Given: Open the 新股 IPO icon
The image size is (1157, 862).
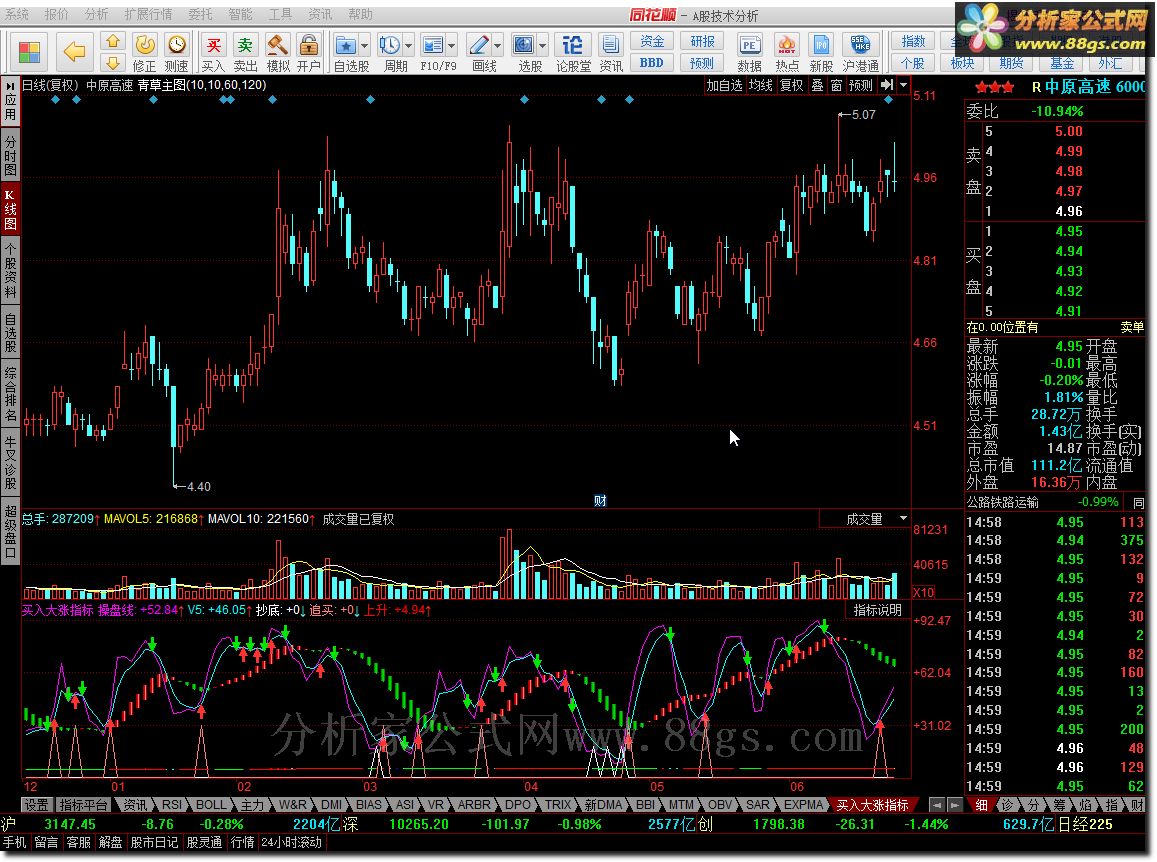Looking at the screenshot, I should click(x=821, y=52).
